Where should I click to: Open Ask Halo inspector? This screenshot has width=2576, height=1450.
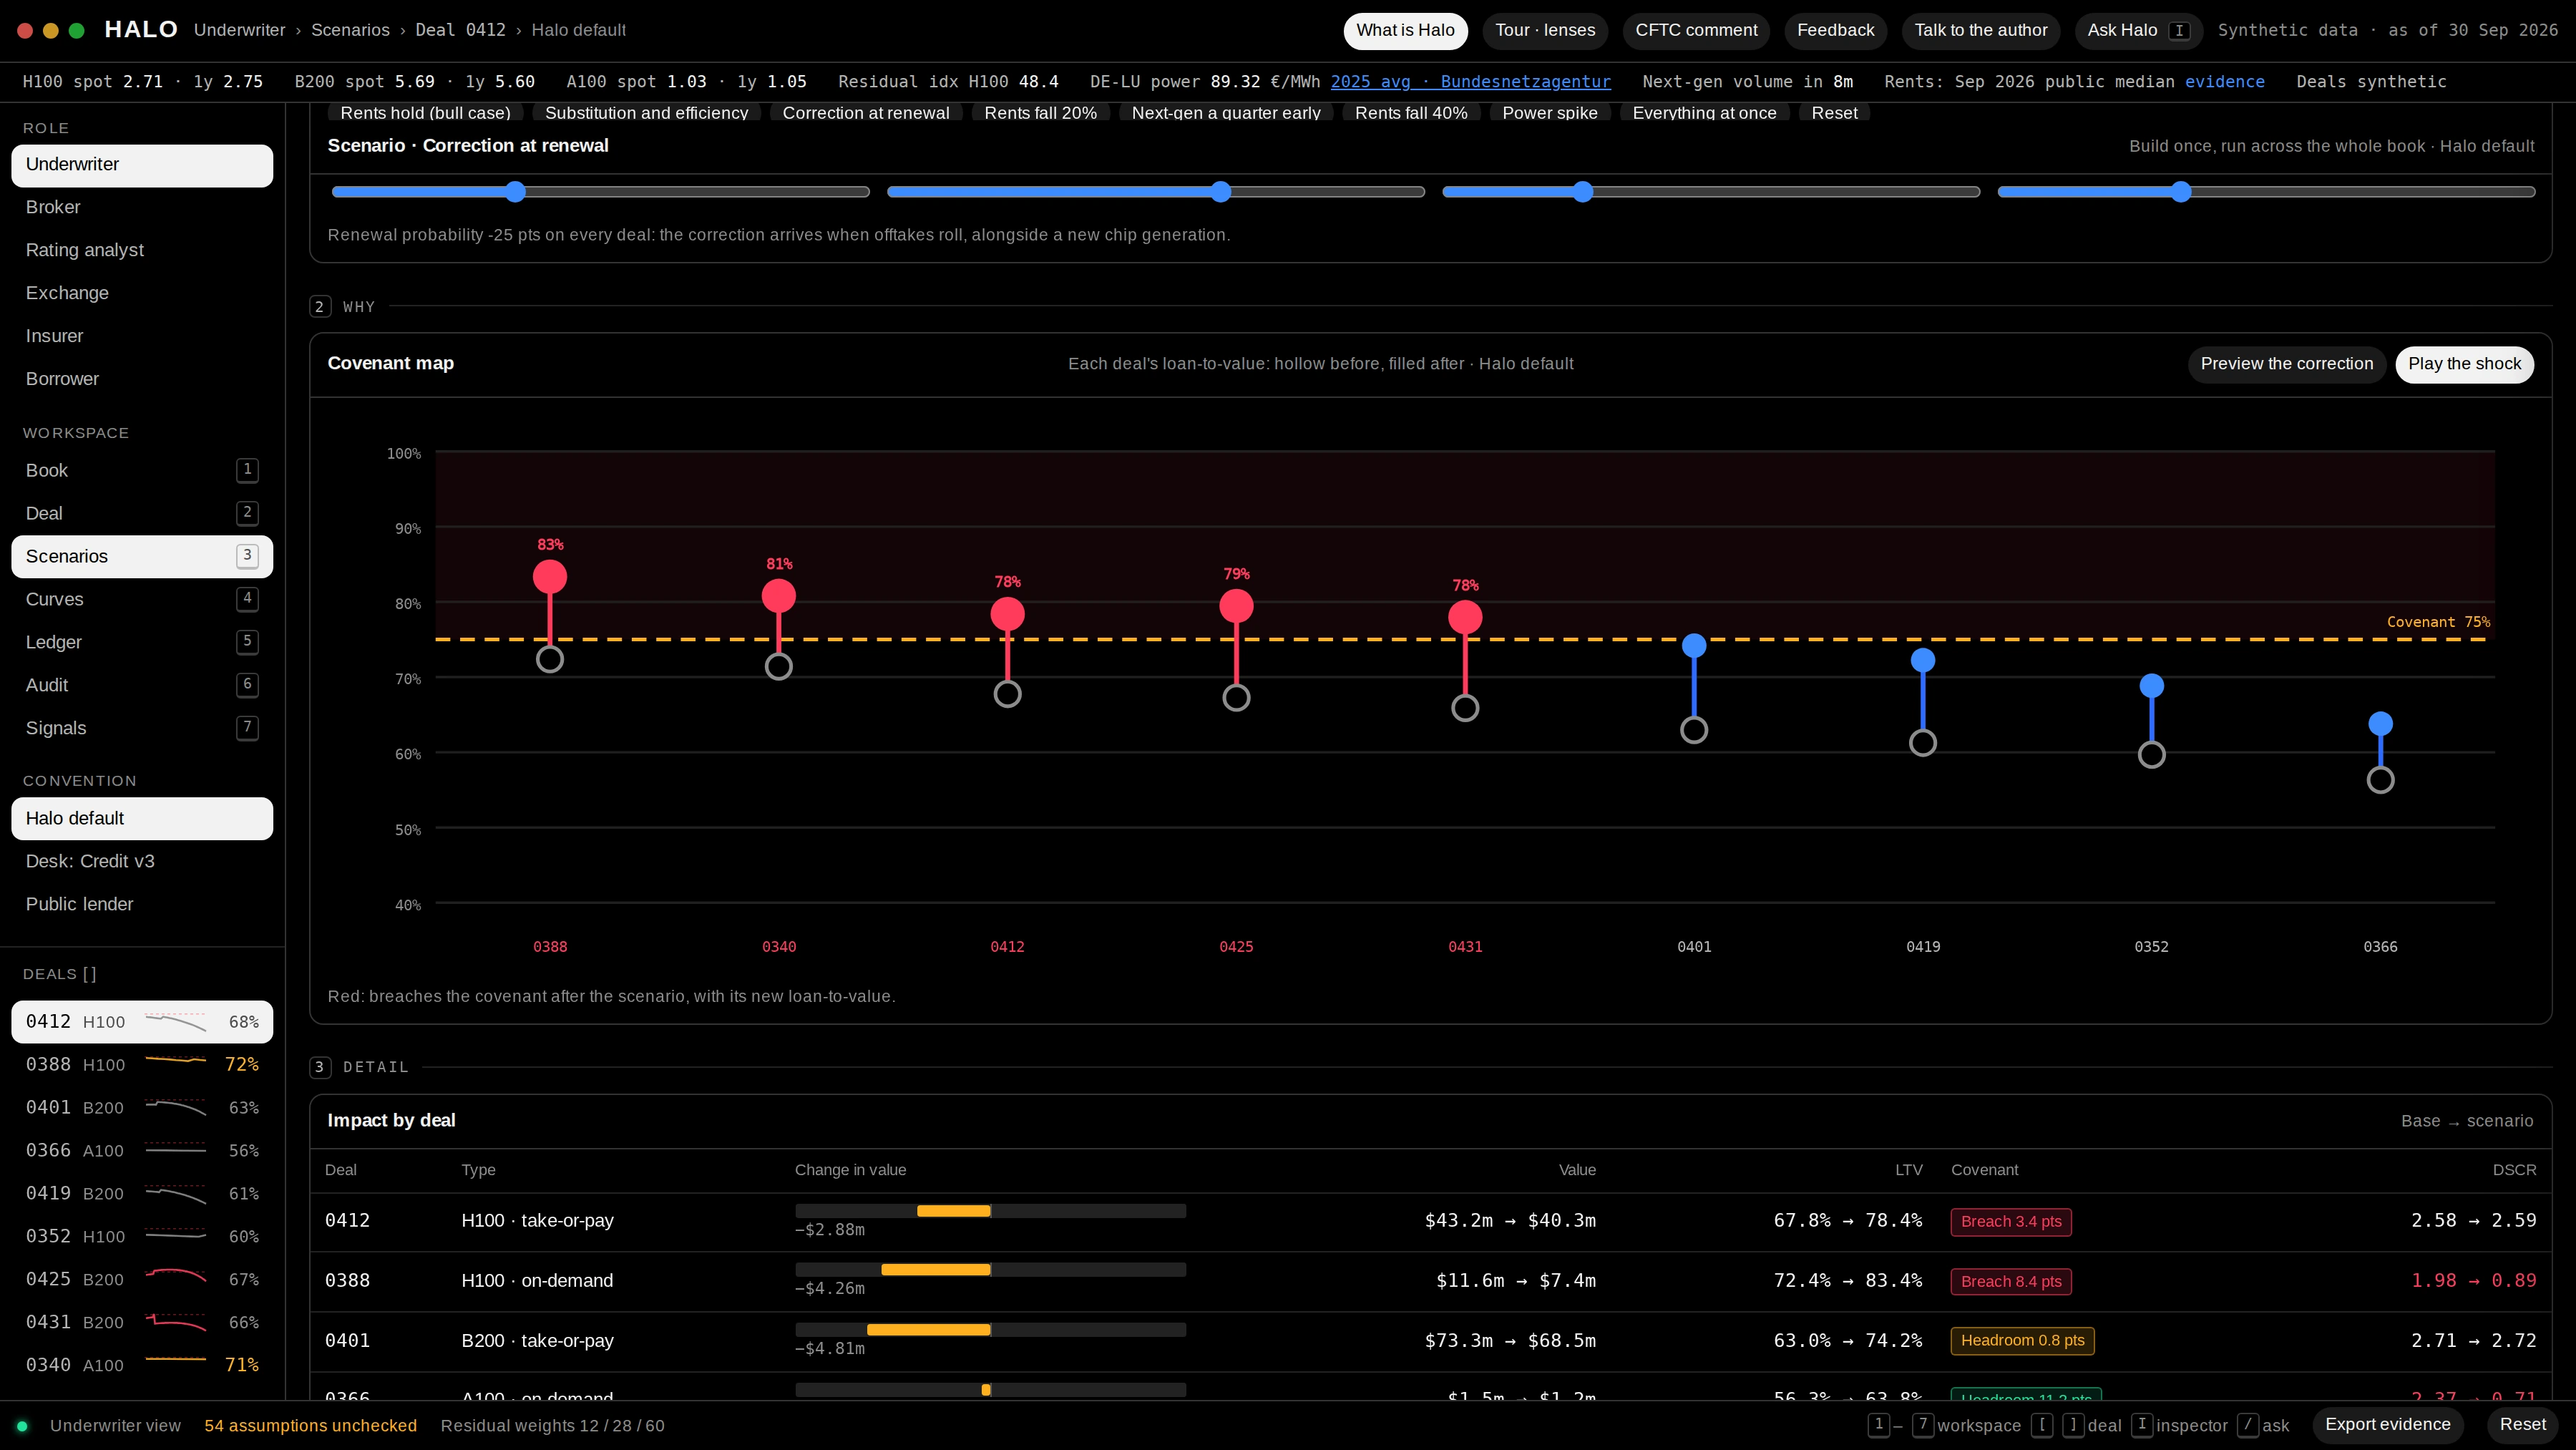[x=2138, y=31]
